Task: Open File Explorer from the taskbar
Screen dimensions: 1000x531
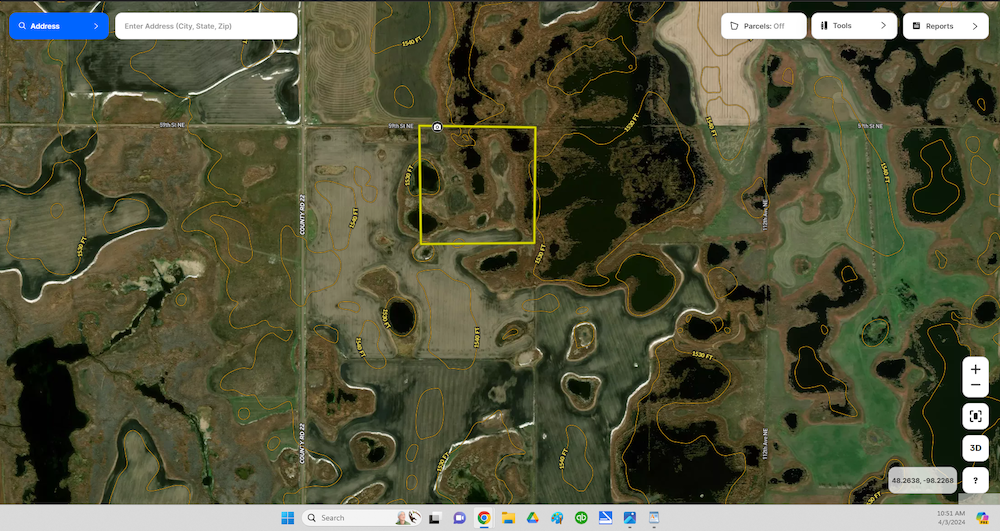Action: (x=508, y=518)
